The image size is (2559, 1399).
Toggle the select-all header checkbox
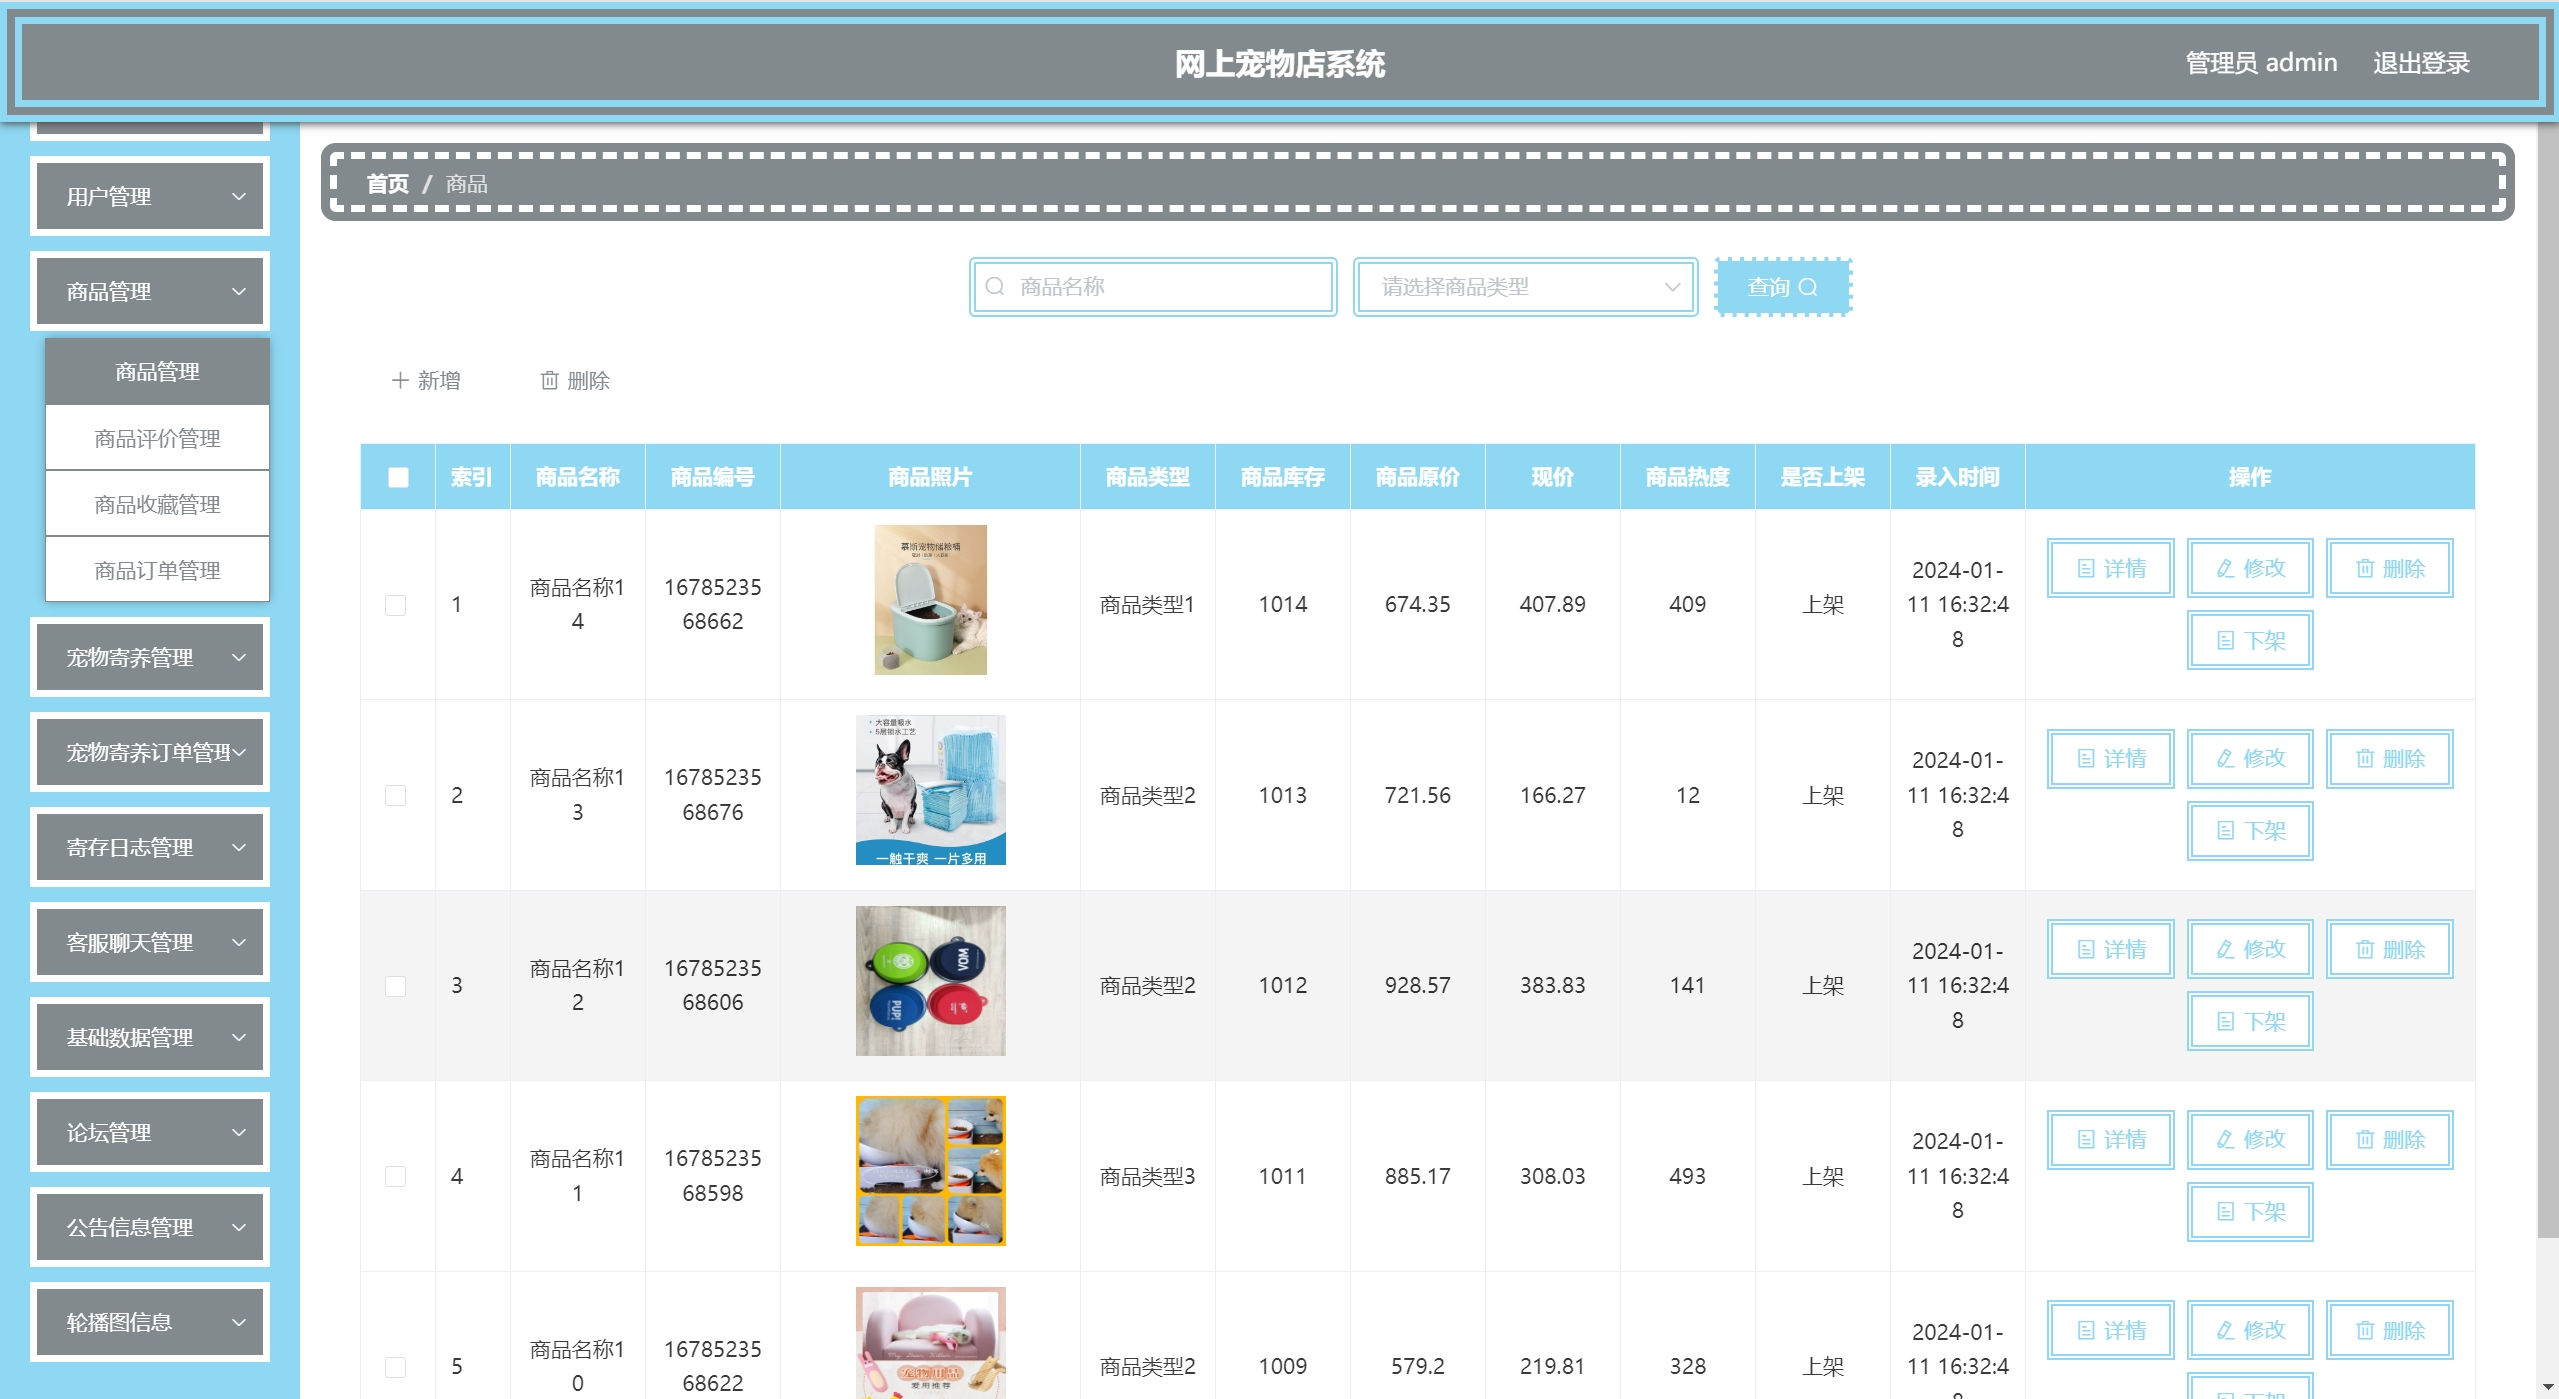coord(398,478)
